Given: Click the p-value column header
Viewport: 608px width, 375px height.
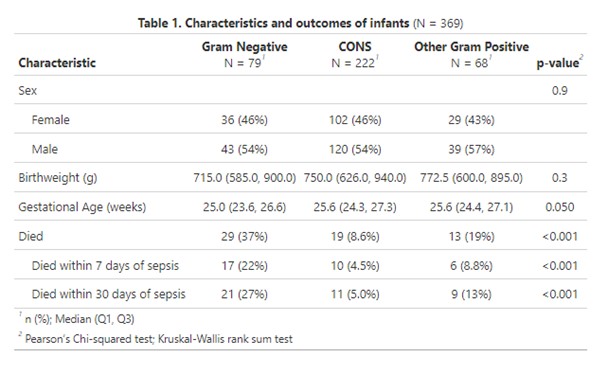Looking at the screenshot, I should pyautogui.click(x=560, y=63).
